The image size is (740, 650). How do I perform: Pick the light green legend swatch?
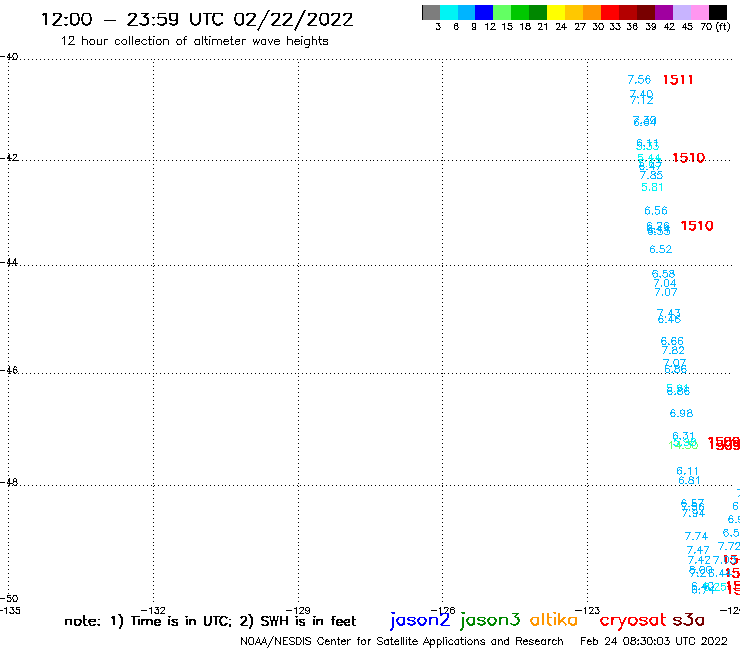point(502,12)
